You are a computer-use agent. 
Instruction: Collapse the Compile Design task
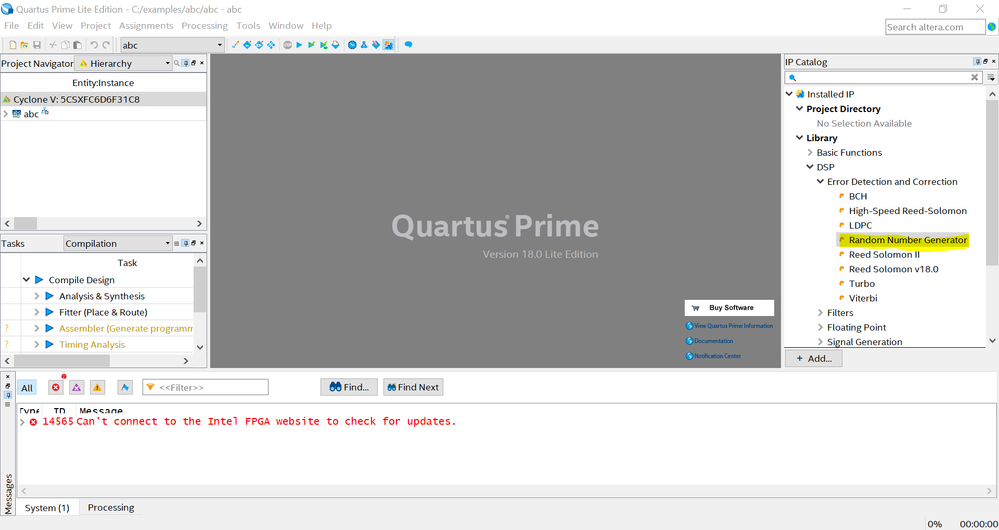tap(26, 280)
